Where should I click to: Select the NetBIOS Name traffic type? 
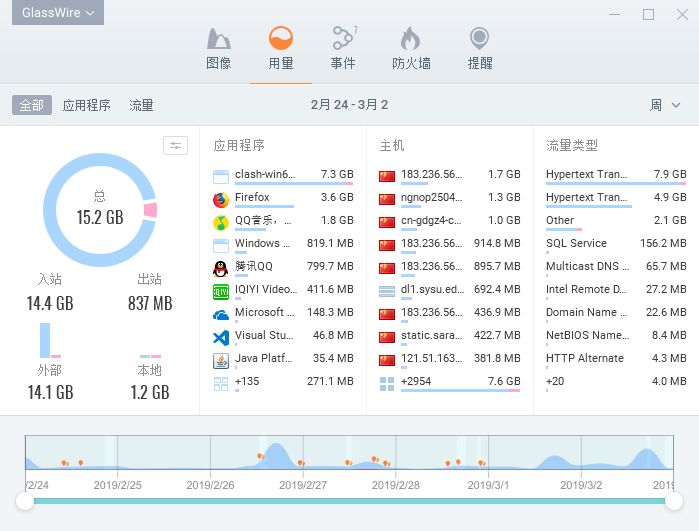click(x=616, y=338)
